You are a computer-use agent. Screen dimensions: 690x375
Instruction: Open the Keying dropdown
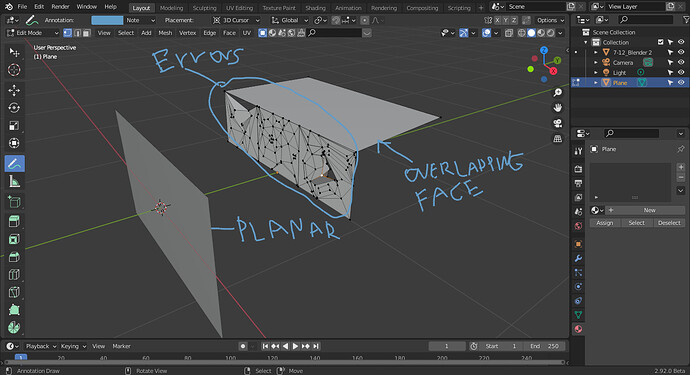pyautogui.click(x=73, y=346)
